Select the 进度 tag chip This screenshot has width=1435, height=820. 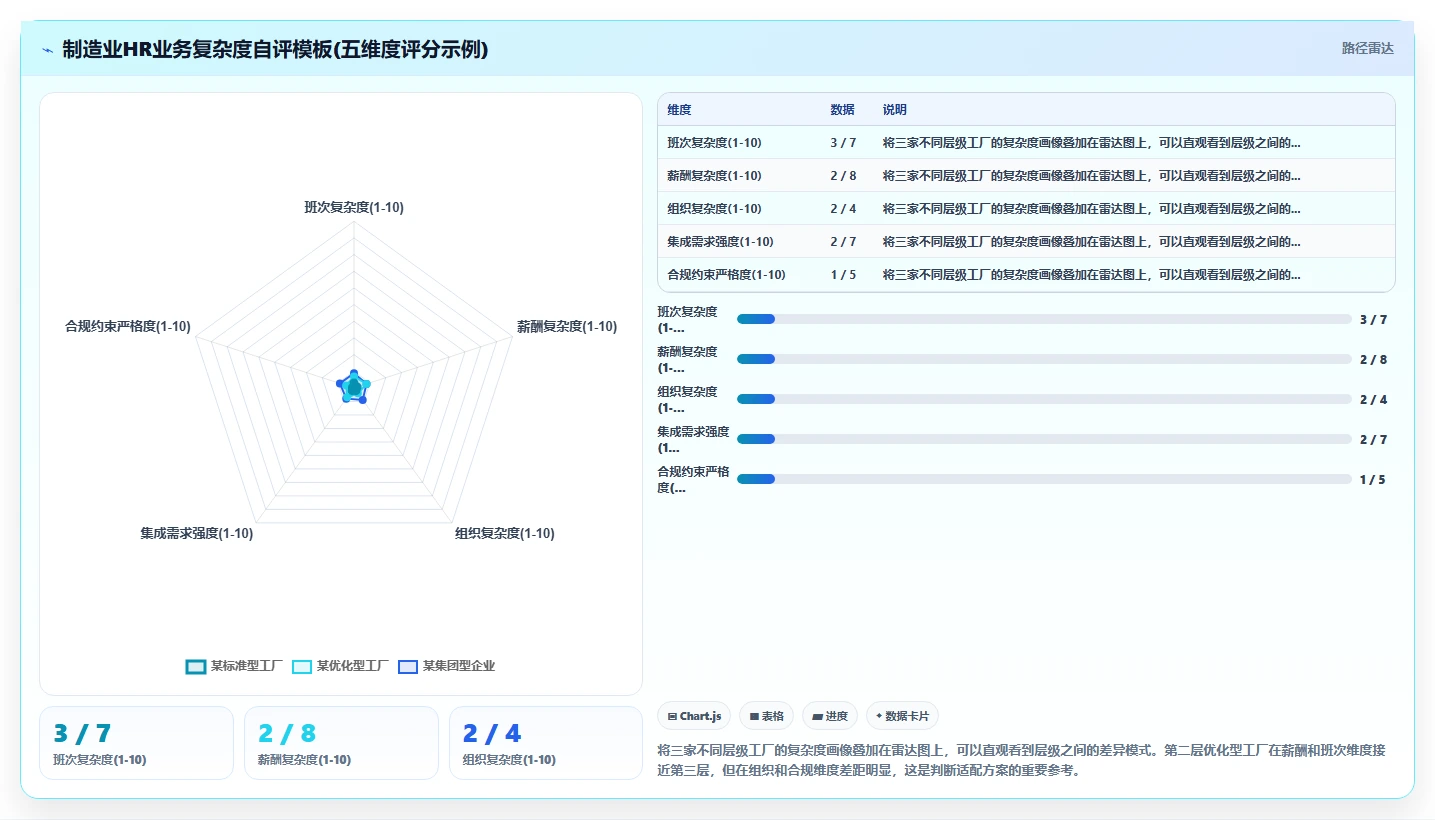pos(830,716)
